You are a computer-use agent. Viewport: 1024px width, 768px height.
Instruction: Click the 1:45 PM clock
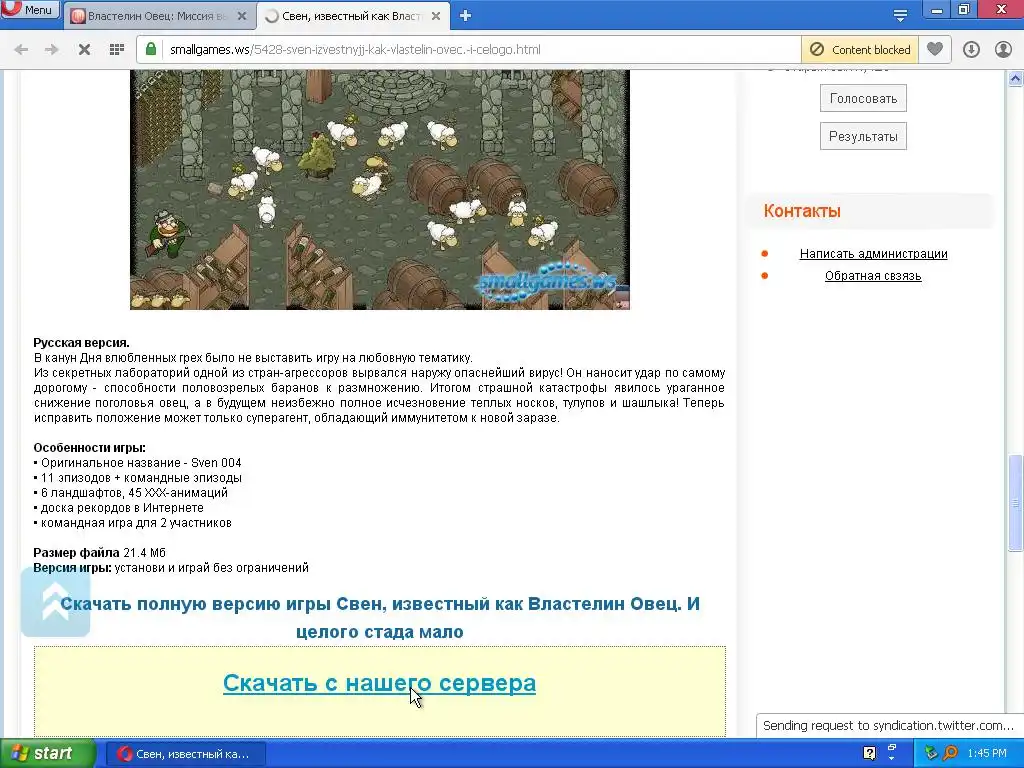pyautogui.click(x=987, y=754)
